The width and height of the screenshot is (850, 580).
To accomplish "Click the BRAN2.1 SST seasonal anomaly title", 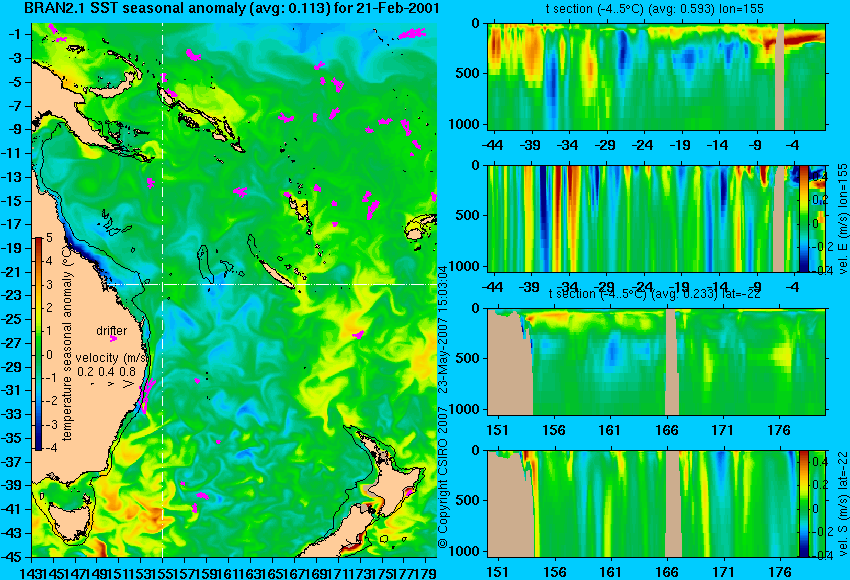I will pyautogui.click(x=231, y=9).
